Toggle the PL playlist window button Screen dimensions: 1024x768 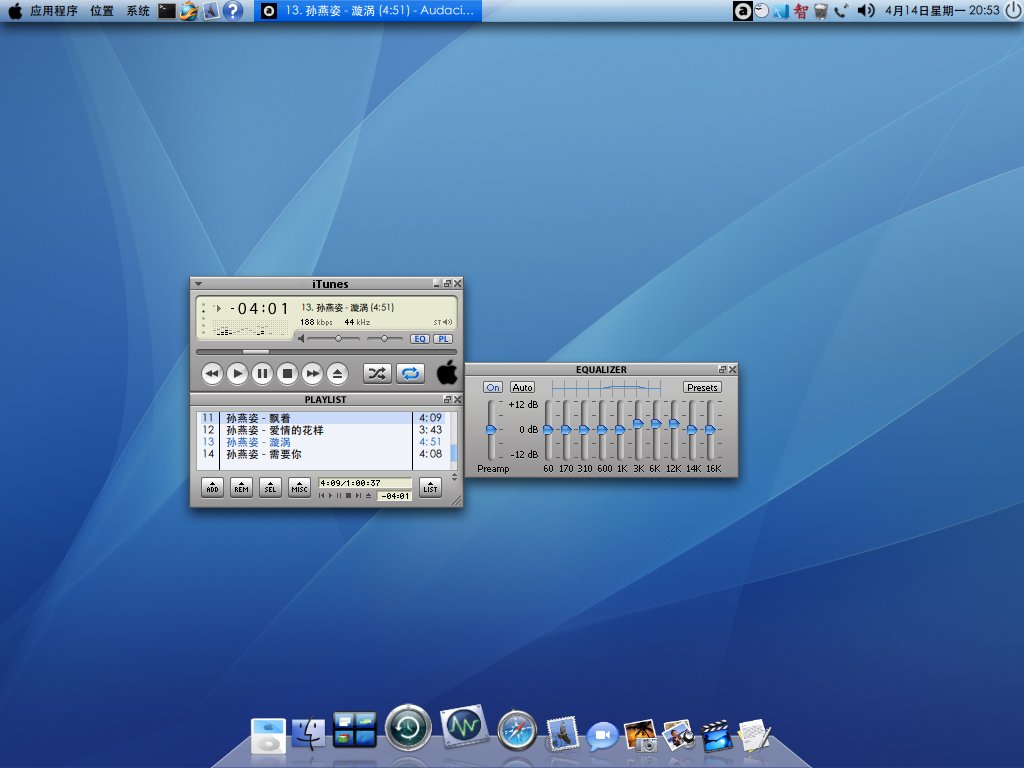pos(443,339)
